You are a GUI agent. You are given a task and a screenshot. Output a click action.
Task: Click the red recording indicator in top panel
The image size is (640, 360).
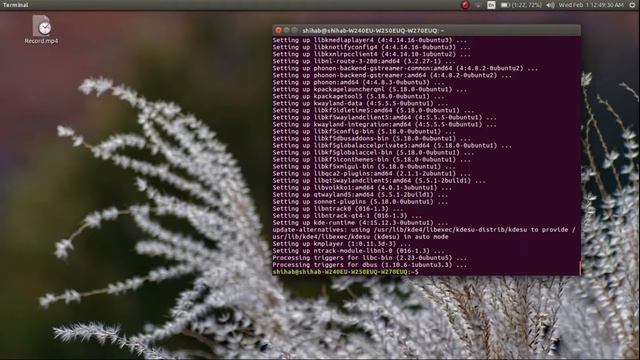coord(465,5)
